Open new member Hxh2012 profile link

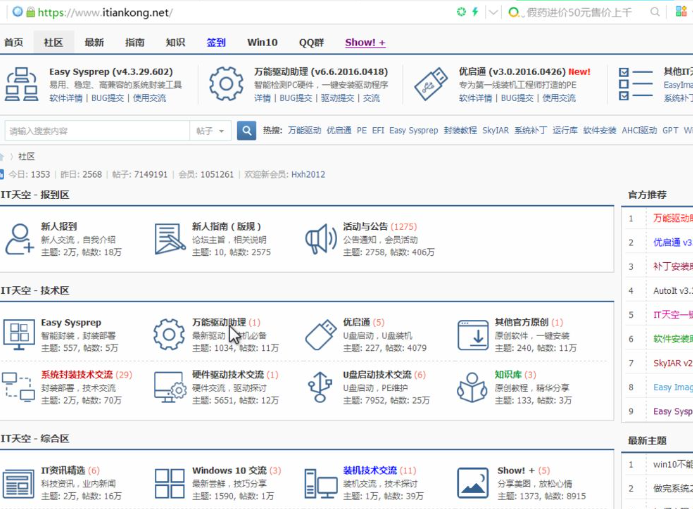[308, 174]
